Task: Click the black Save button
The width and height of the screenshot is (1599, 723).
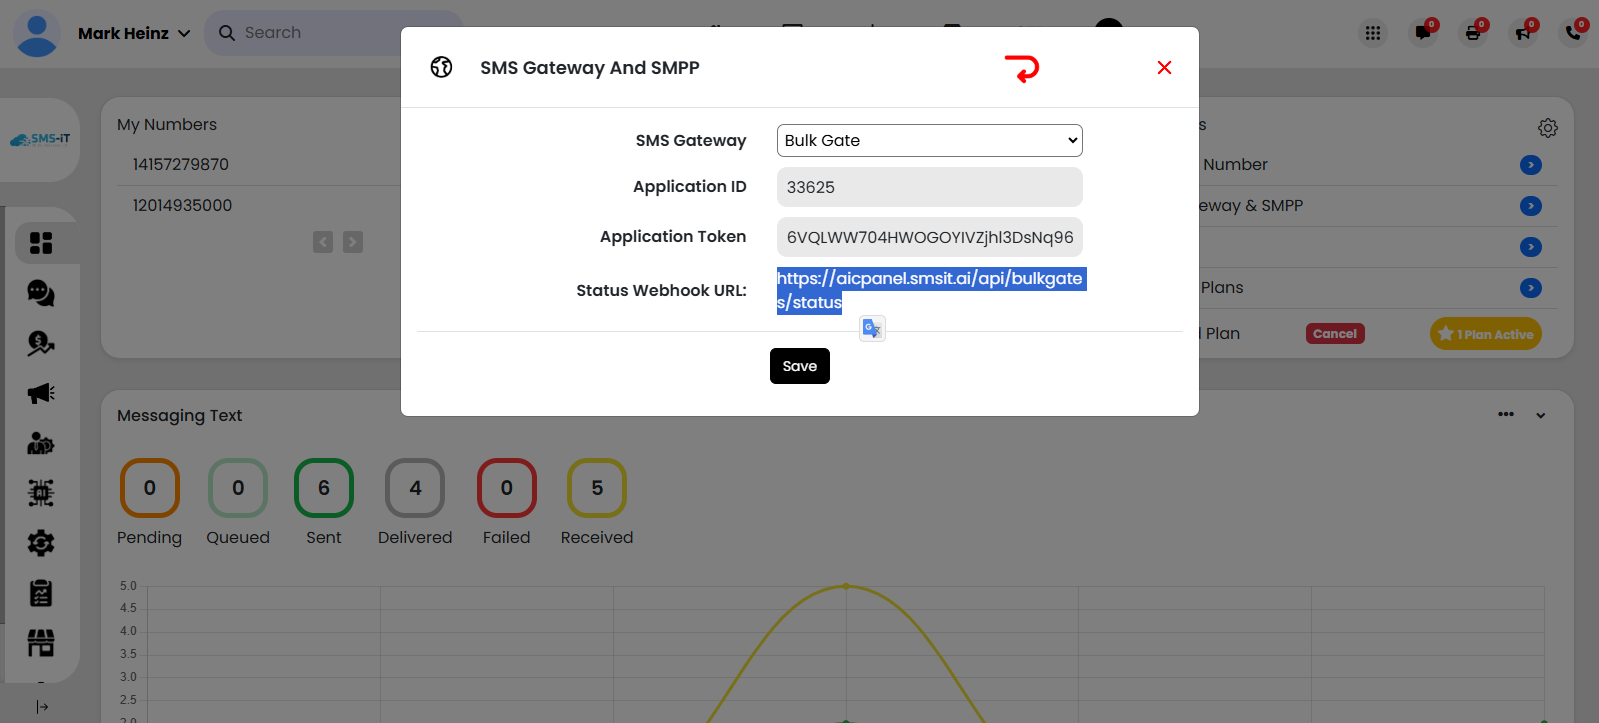Action: tap(799, 366)
